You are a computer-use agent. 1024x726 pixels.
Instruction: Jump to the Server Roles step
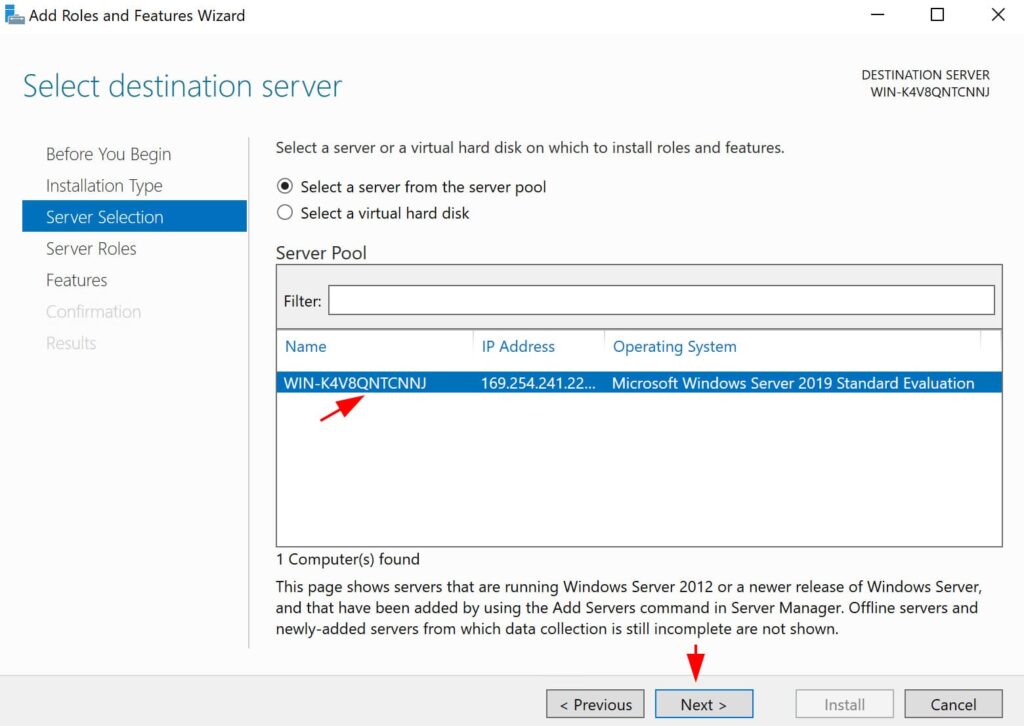pos(91,248)
